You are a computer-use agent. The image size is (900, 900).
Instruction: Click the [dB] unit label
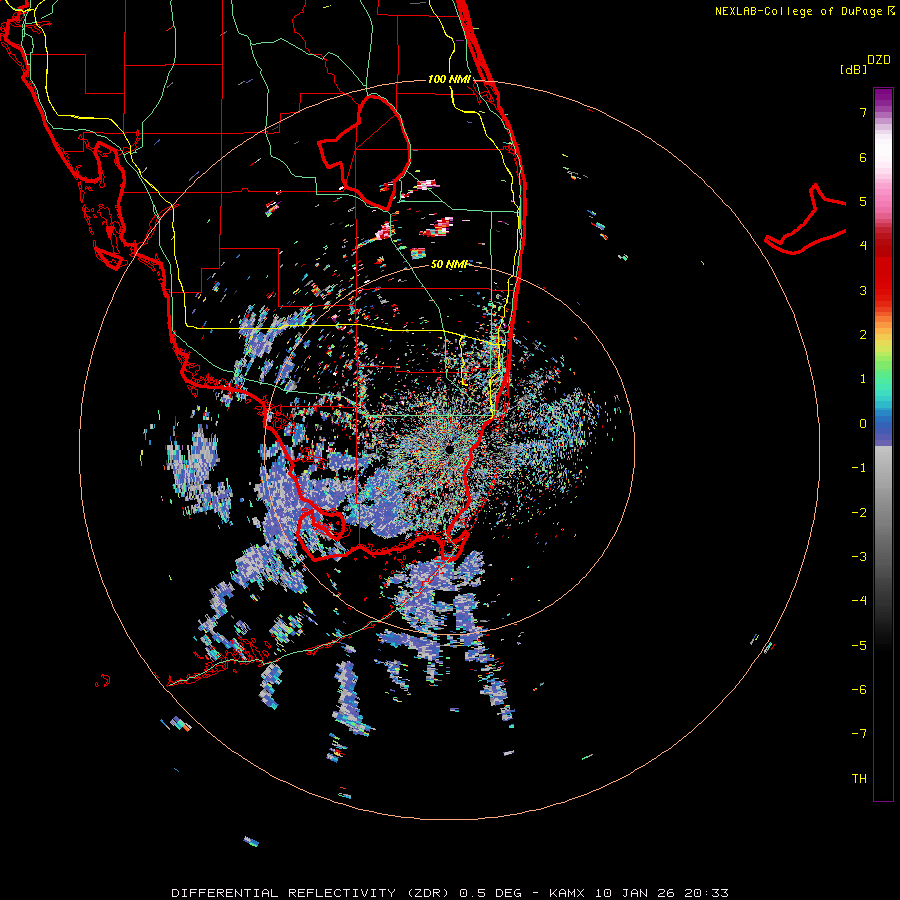coord(854,69)
